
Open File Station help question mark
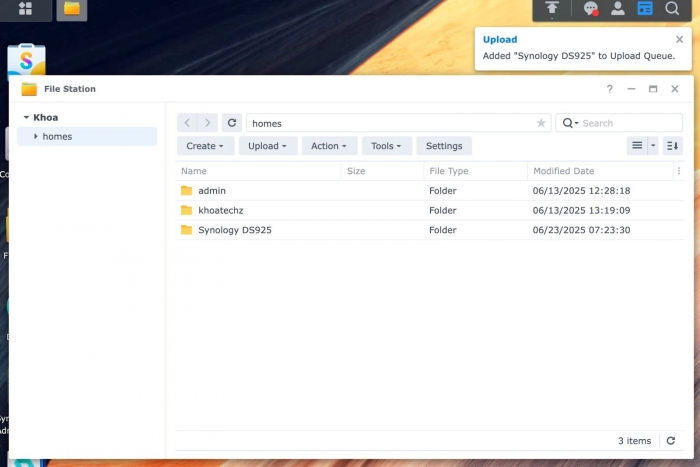(x=609, y=89)
